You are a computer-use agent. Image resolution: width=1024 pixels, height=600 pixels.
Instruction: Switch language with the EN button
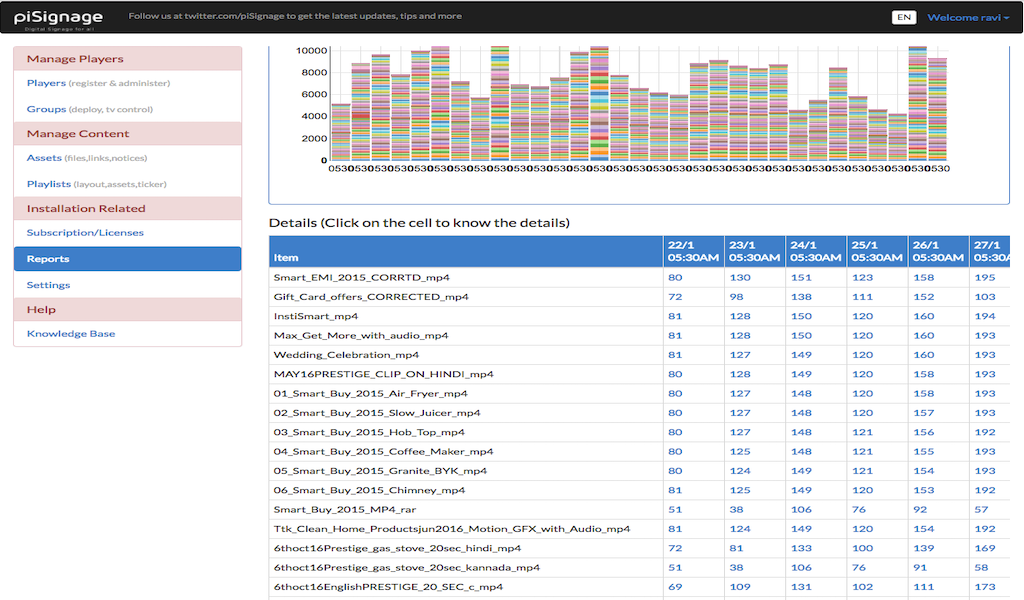[904, 18]
